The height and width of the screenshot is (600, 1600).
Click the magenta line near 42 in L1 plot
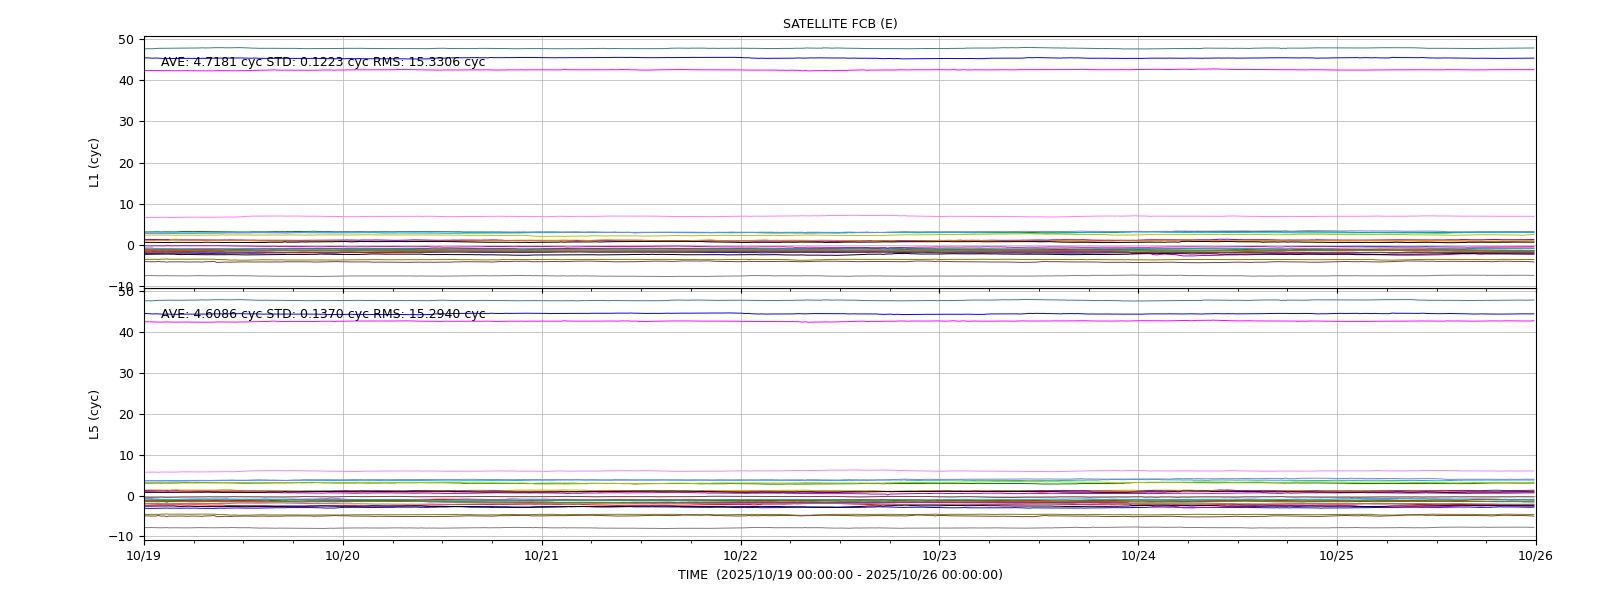pos(840,70)
